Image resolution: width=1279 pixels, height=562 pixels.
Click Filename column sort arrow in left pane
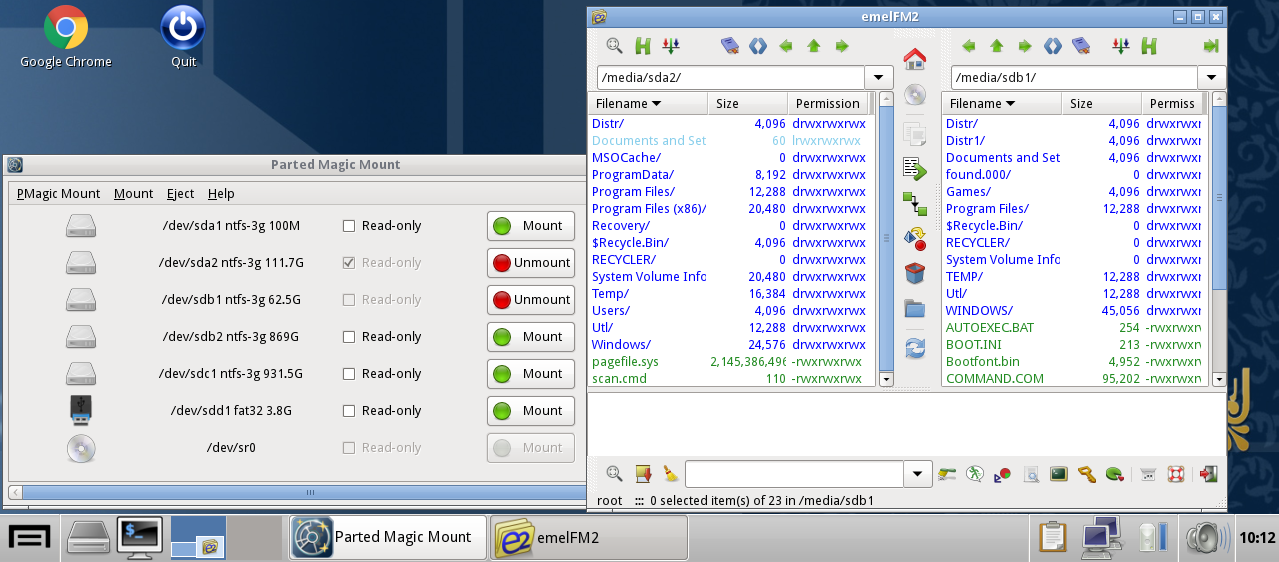657,103
